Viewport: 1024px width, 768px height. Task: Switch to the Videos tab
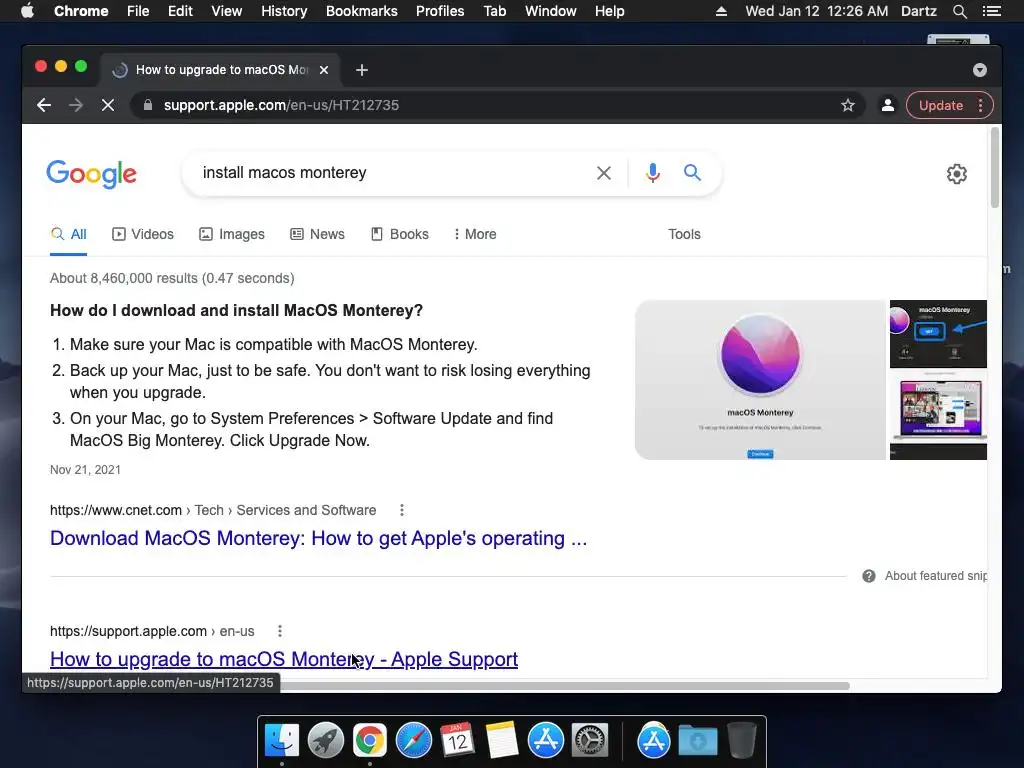tap(143, 234)
